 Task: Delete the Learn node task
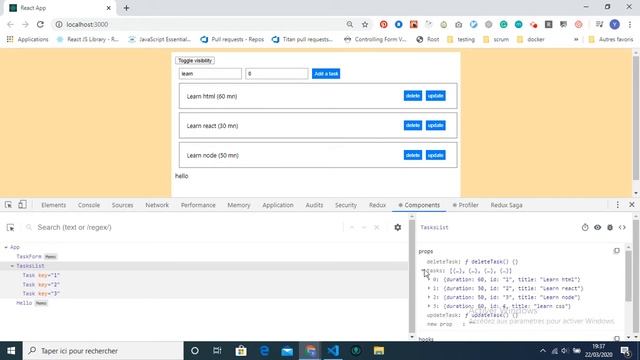tap(413, 155)
